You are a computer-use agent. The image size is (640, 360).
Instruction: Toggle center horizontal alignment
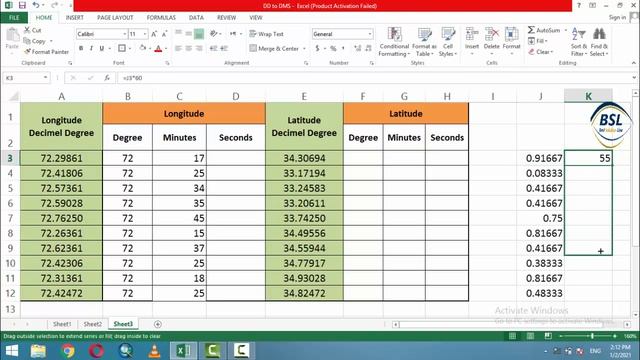(189, 48)
